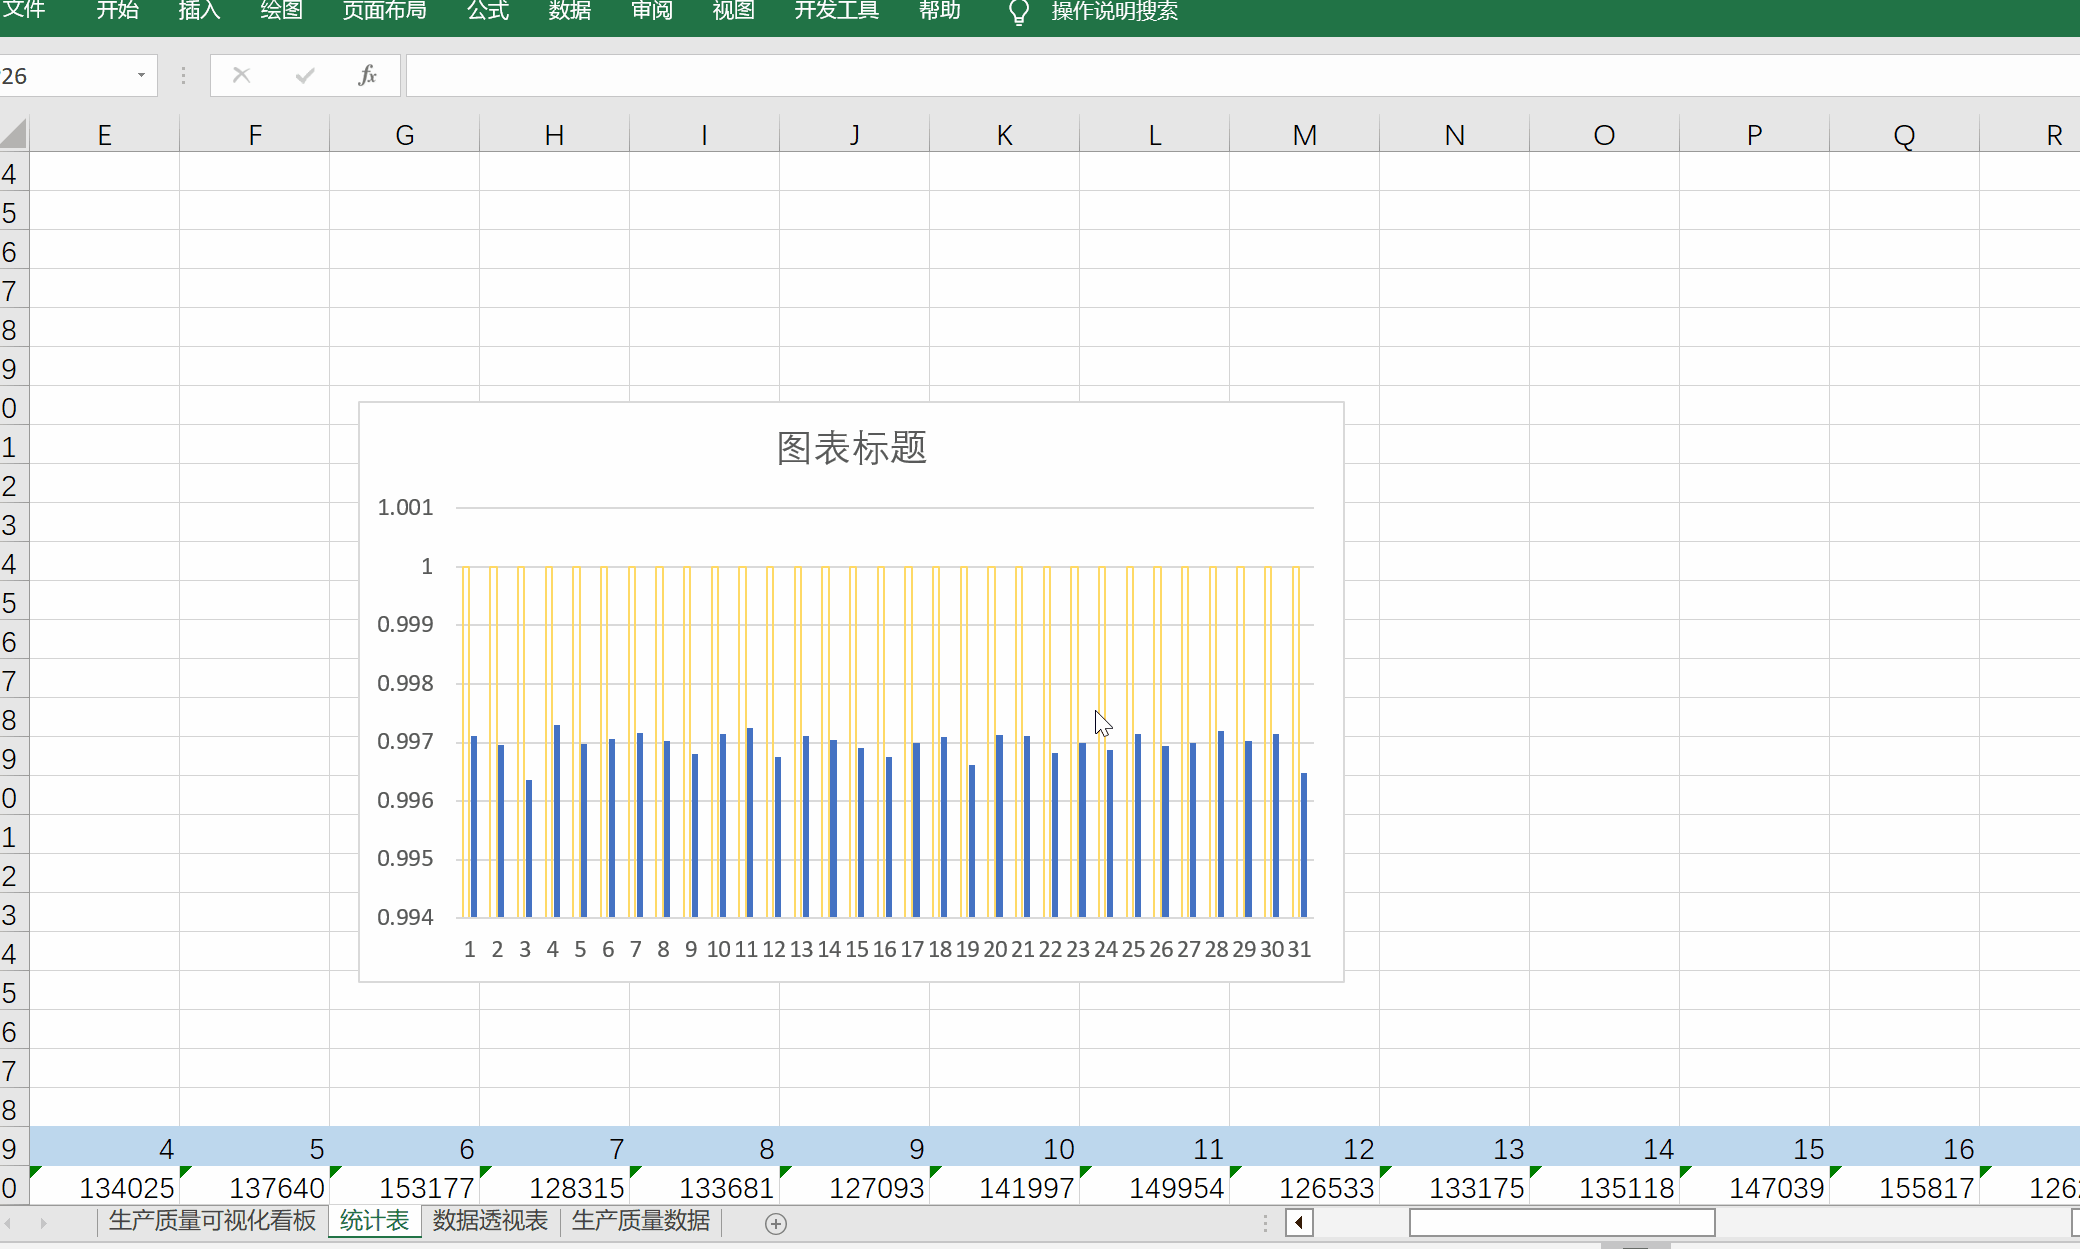Image resolution: width=2080 pixels, height=1249 pixels.
Task: Open the 数据 ribbon tab
Action: (x=570, y=11)
